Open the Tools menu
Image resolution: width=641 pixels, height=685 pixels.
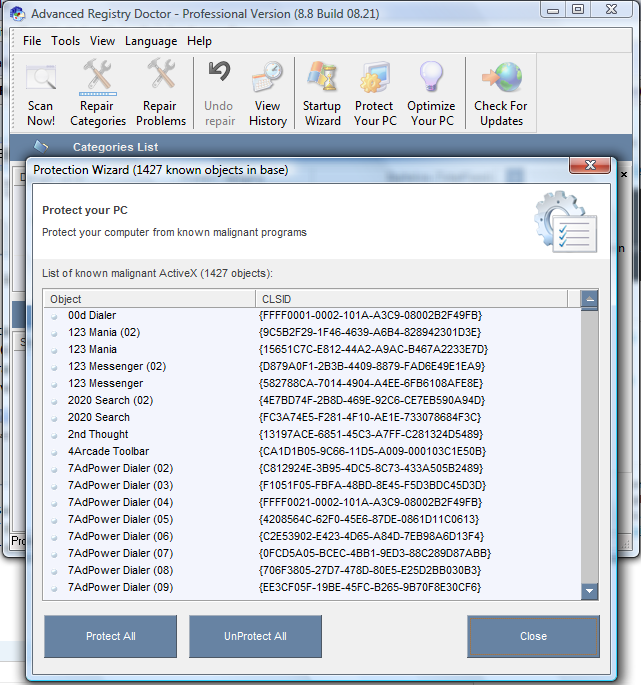coord(66,41)
